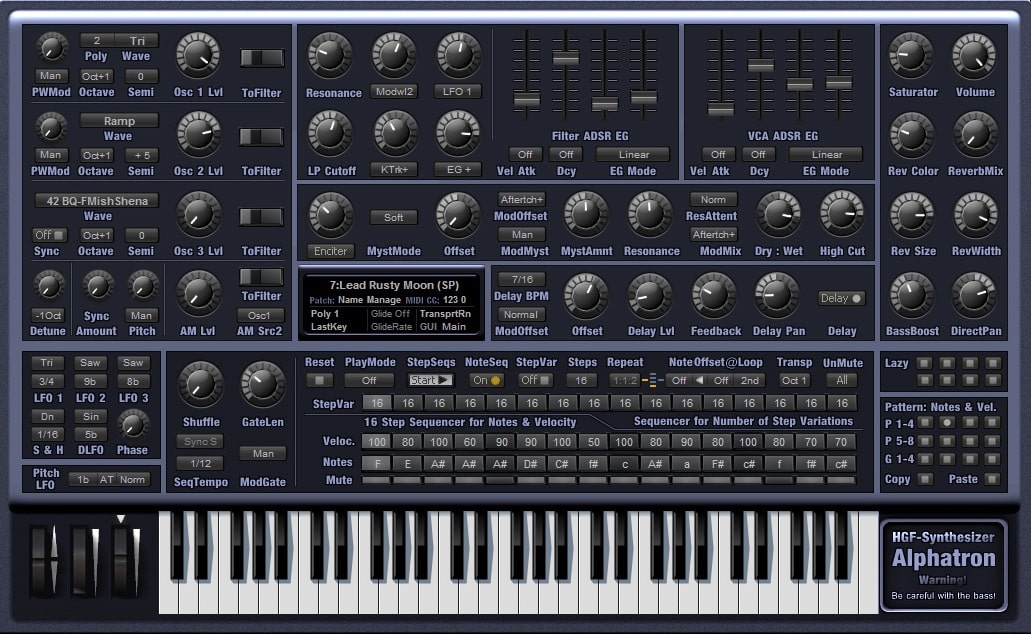Select the Osc 1 Lvl knob
Screen dimensions: 1031x634
(197, 57)
